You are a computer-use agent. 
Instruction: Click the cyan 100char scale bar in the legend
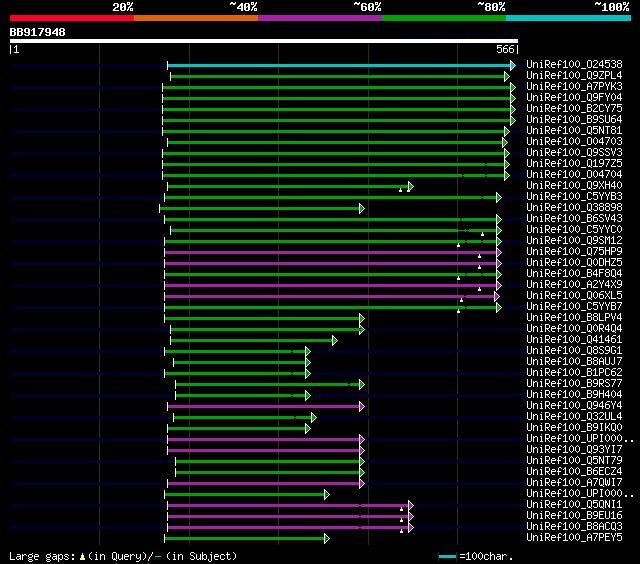(x=447, y=556)
